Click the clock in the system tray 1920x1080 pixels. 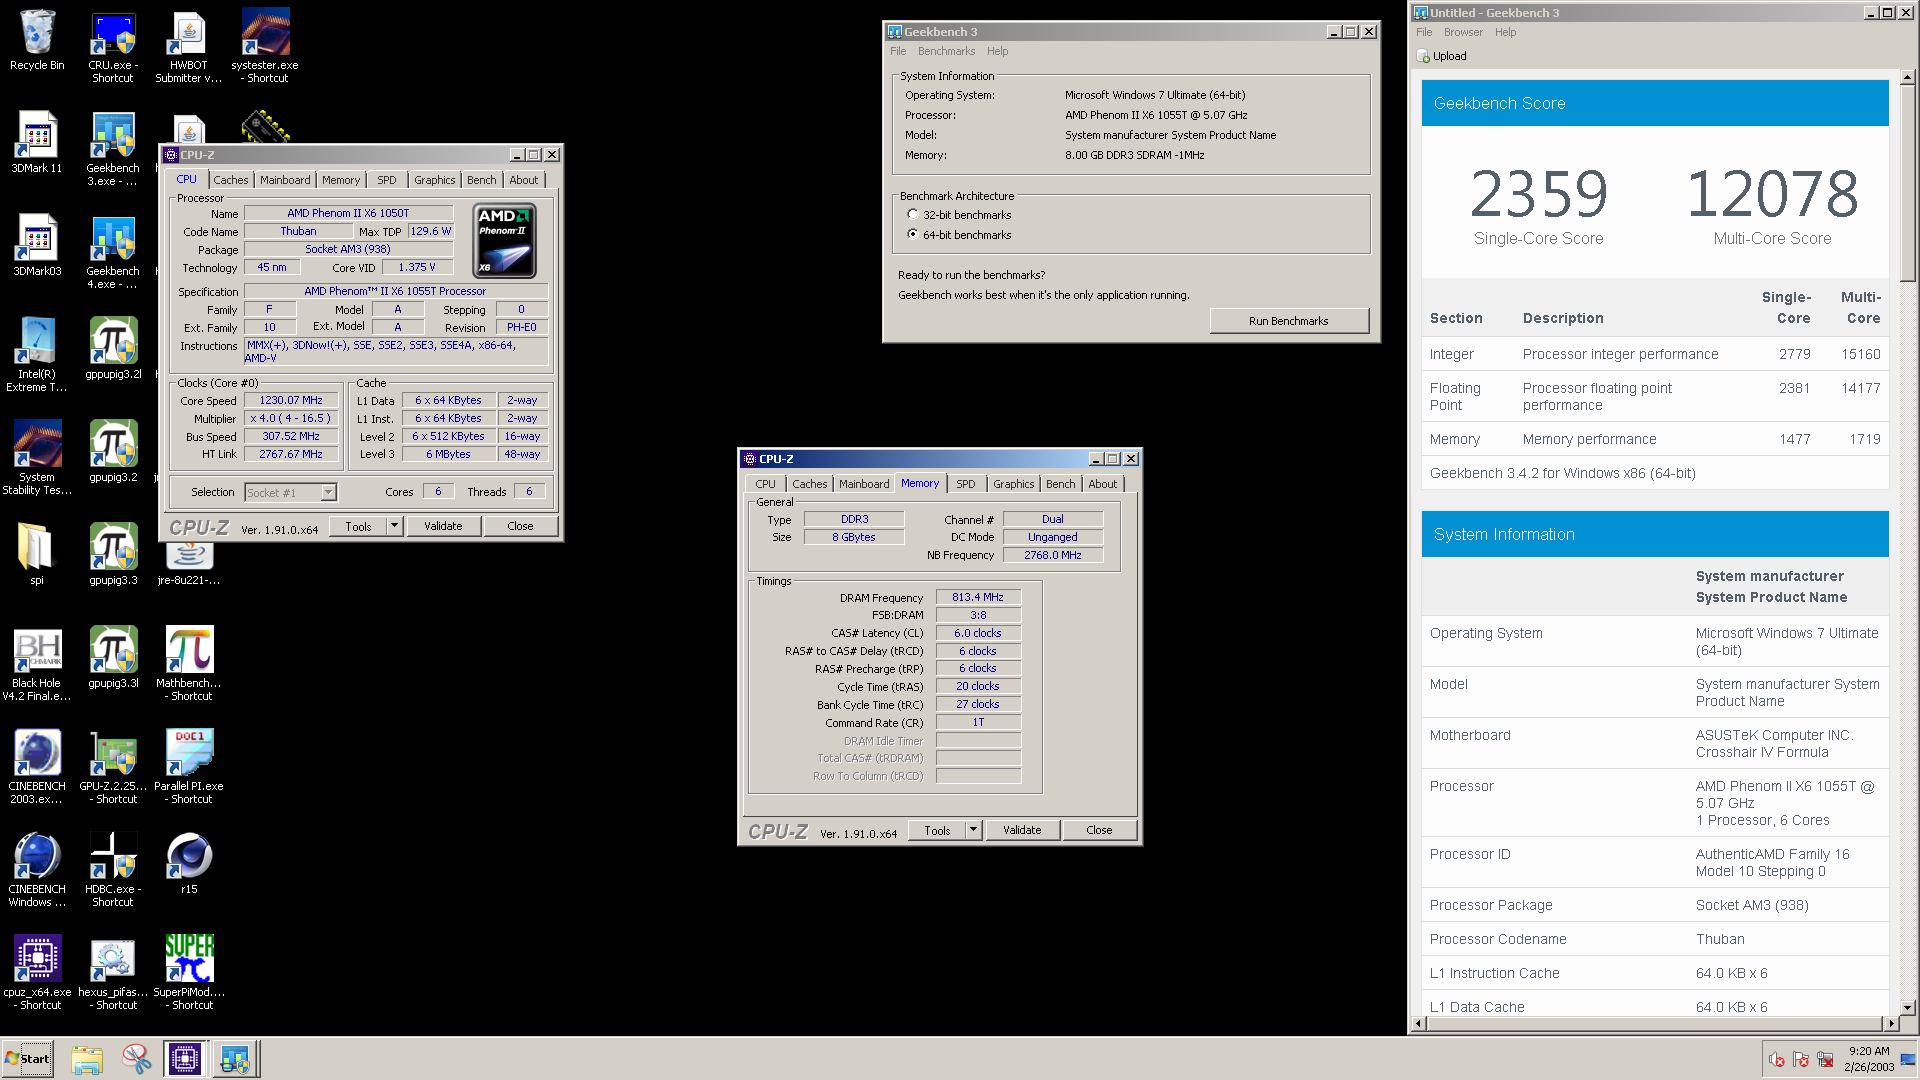point(1869,1059)
